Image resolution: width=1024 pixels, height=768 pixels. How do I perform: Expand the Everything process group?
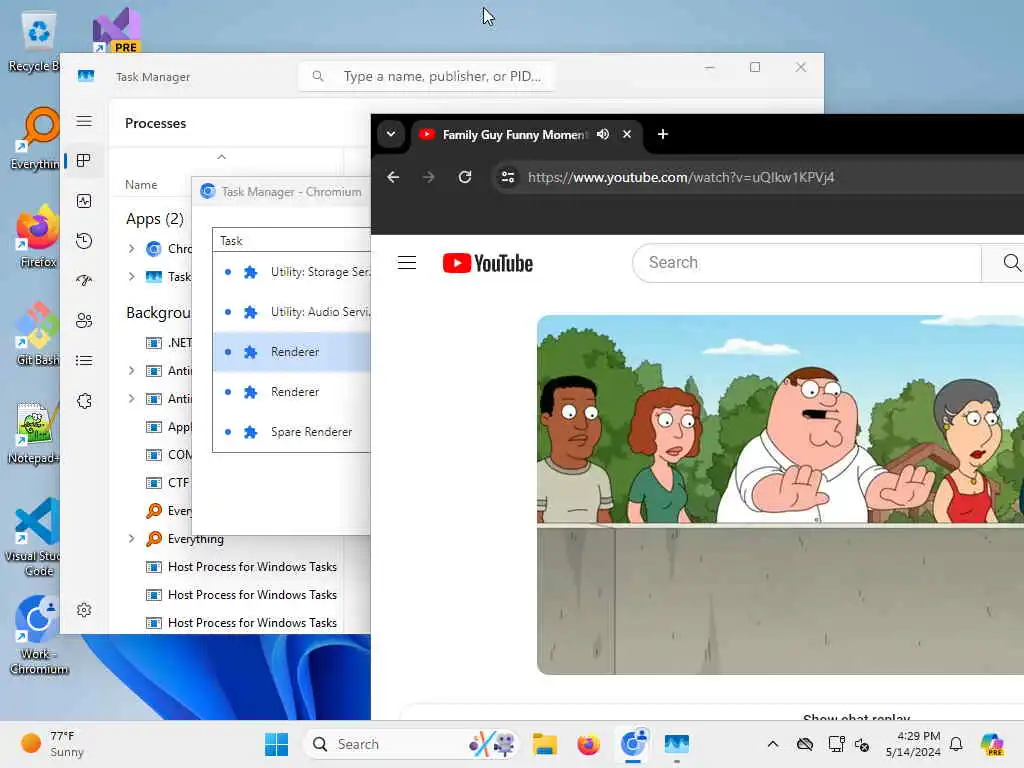click(x=131, y=539)
